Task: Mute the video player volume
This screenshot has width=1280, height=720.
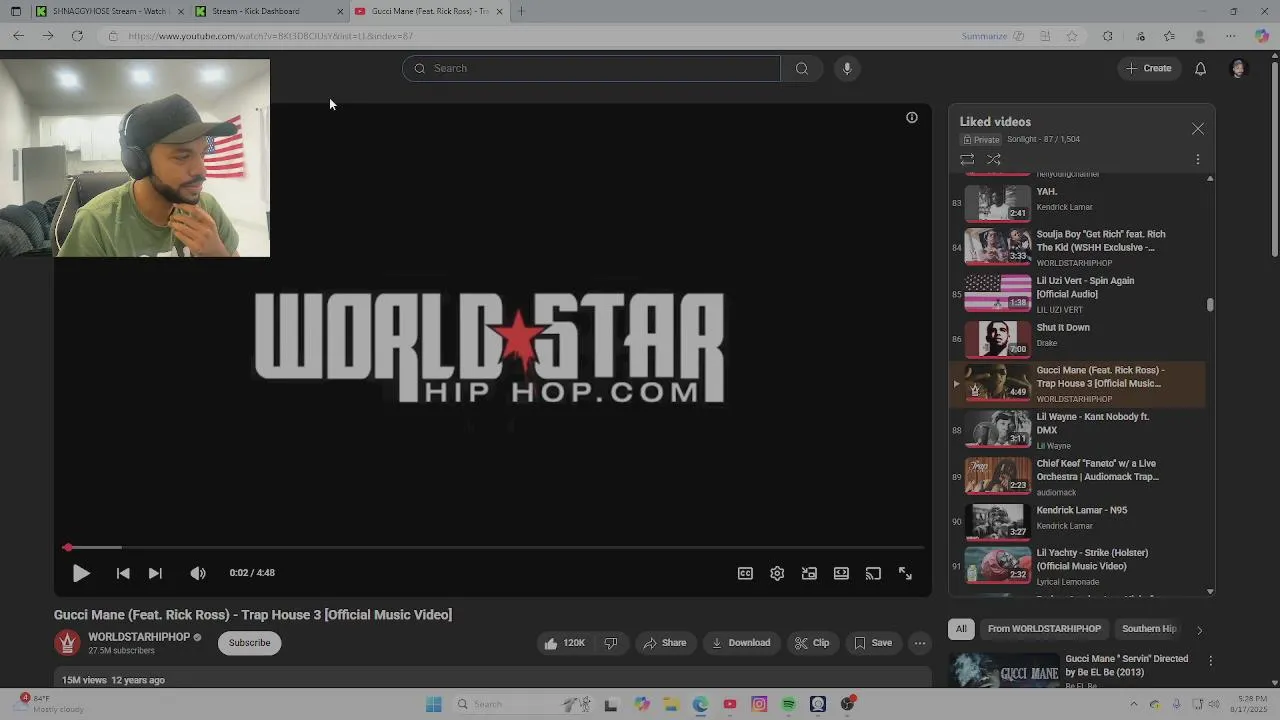Action: pyautogui.click(x=198, y=573)
